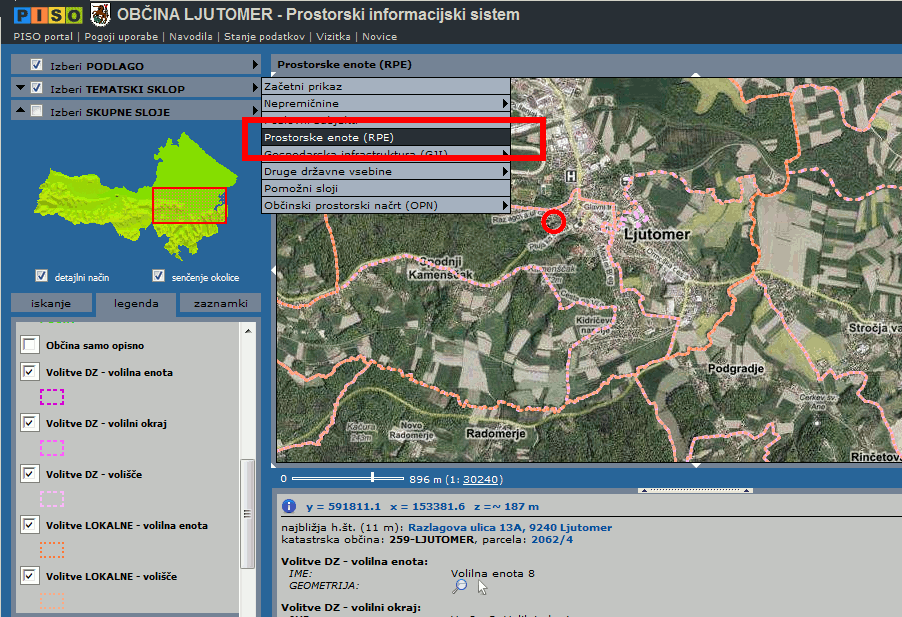
Task: Enable the Občina samo opisno checkbox
Action: (30, 345)
